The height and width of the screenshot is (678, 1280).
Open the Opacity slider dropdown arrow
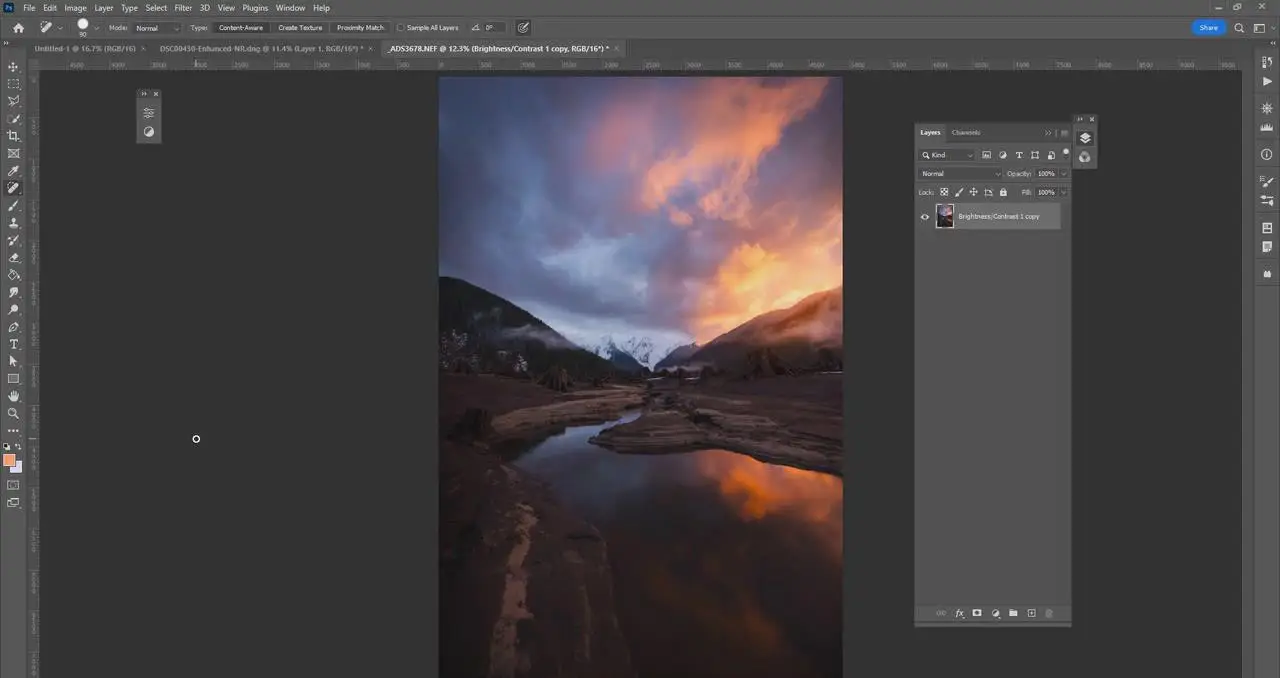click(x=1064, y=174)
